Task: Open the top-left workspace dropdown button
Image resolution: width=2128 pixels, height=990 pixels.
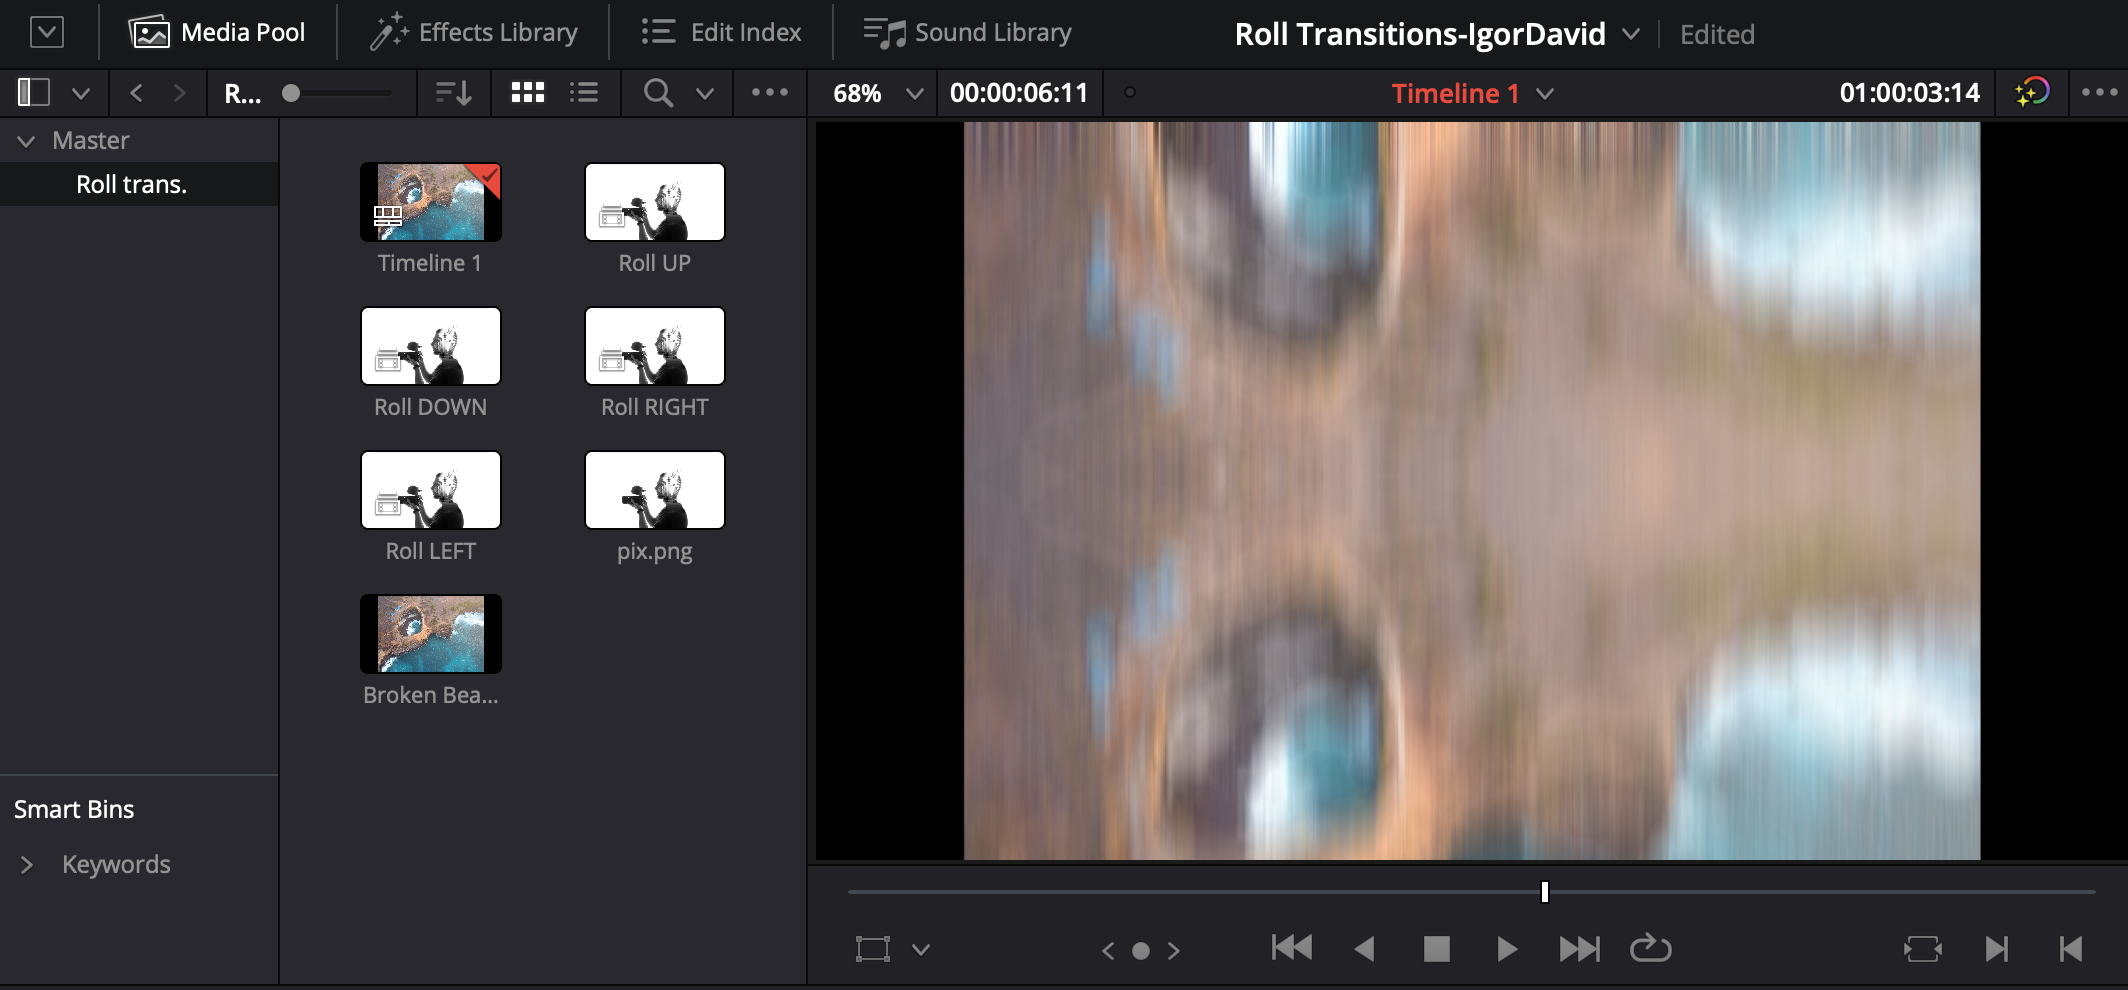Action: click(x=47, y=32)
